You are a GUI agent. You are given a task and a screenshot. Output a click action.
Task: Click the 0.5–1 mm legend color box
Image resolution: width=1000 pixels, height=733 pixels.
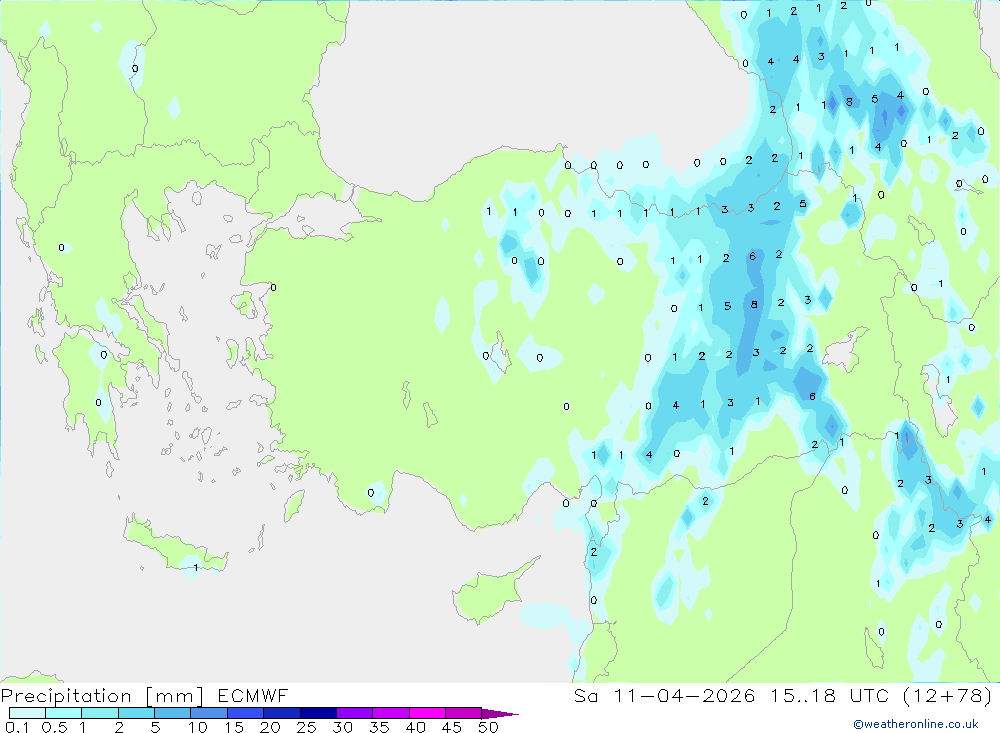[64, 713]
